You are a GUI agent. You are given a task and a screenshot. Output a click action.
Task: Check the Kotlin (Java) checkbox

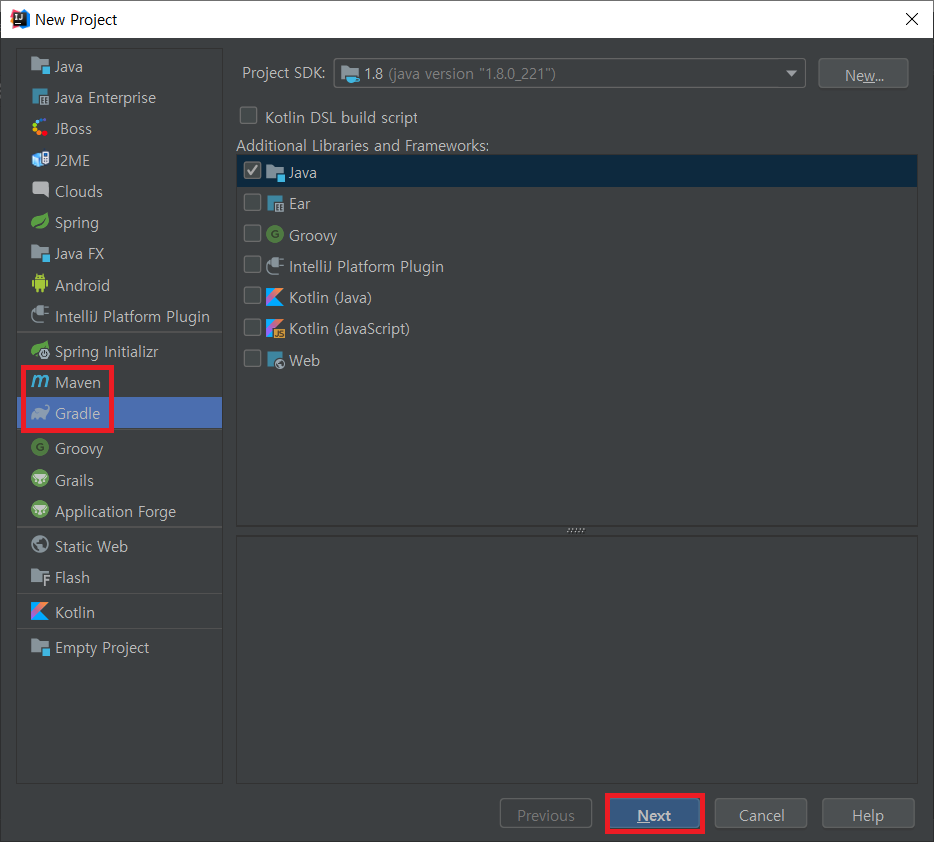pos(253,296)
